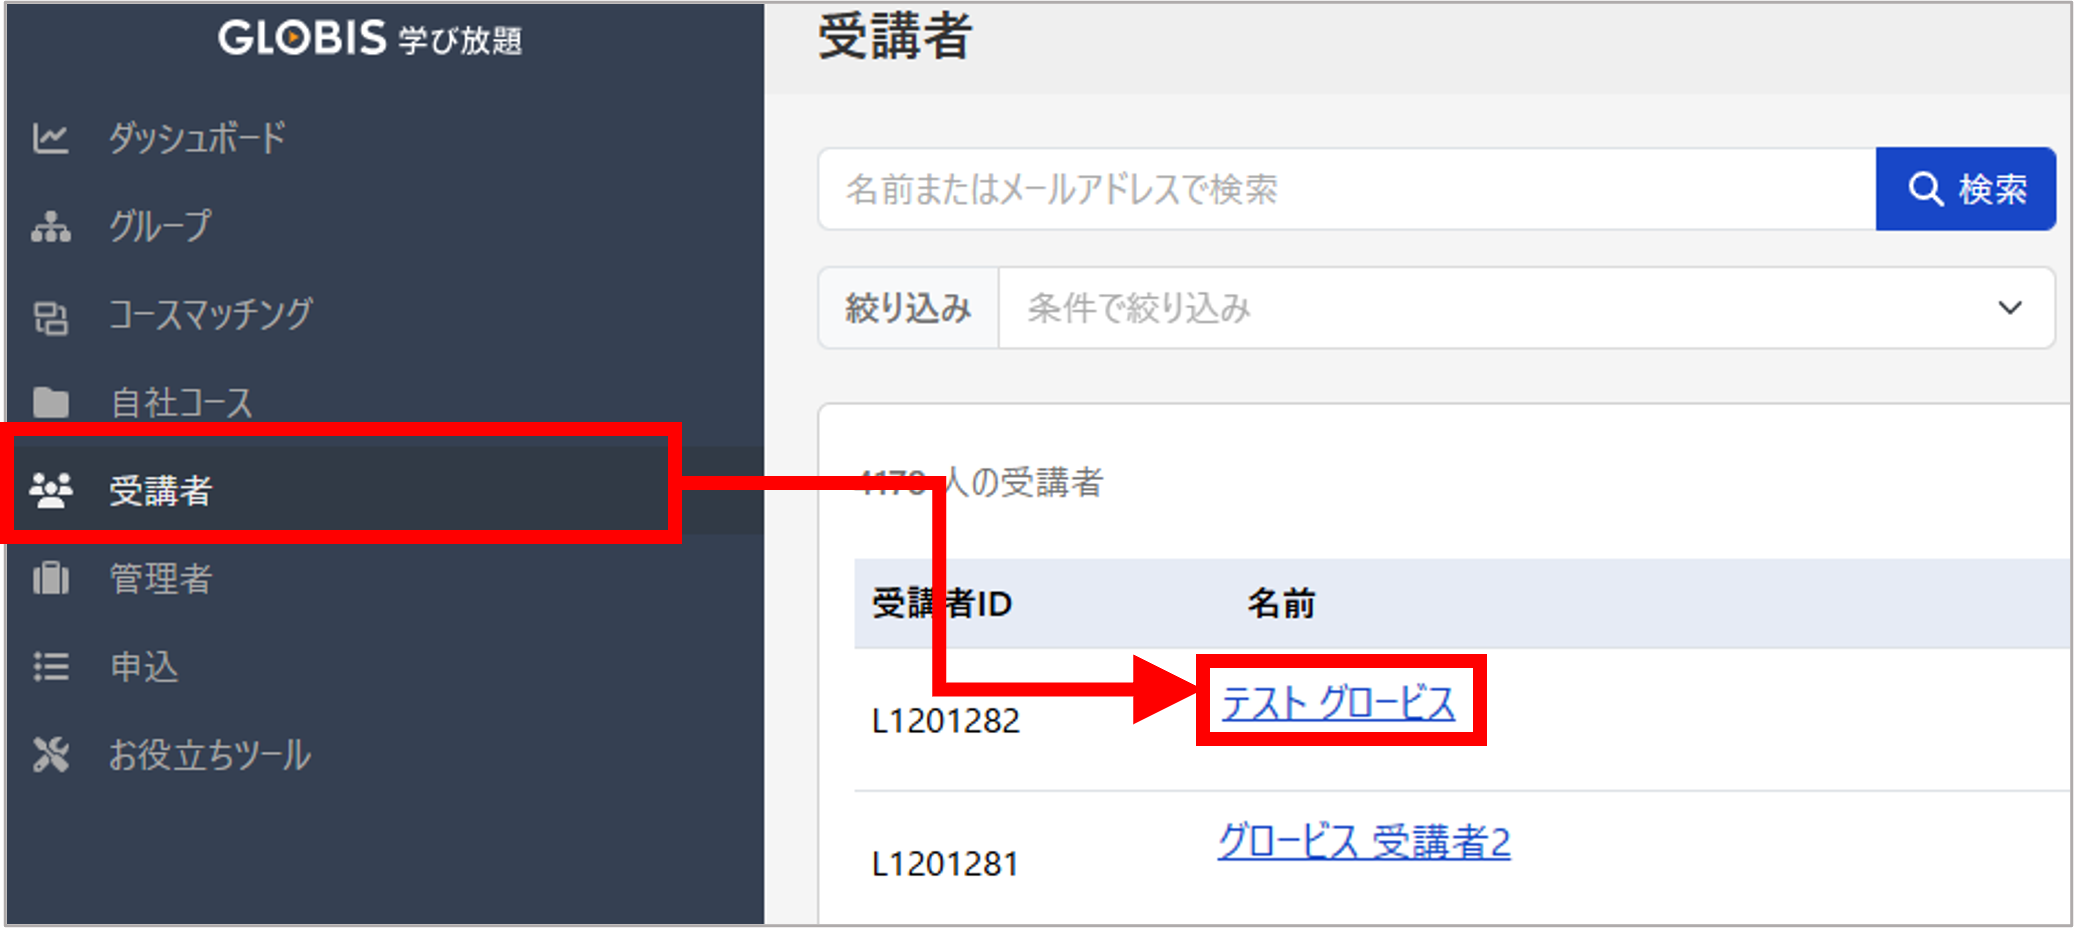Click the お役立ちツール wrench icon
Image resolution: width=2074 pixels, height=928 pixels.
(x=50, y=754)
